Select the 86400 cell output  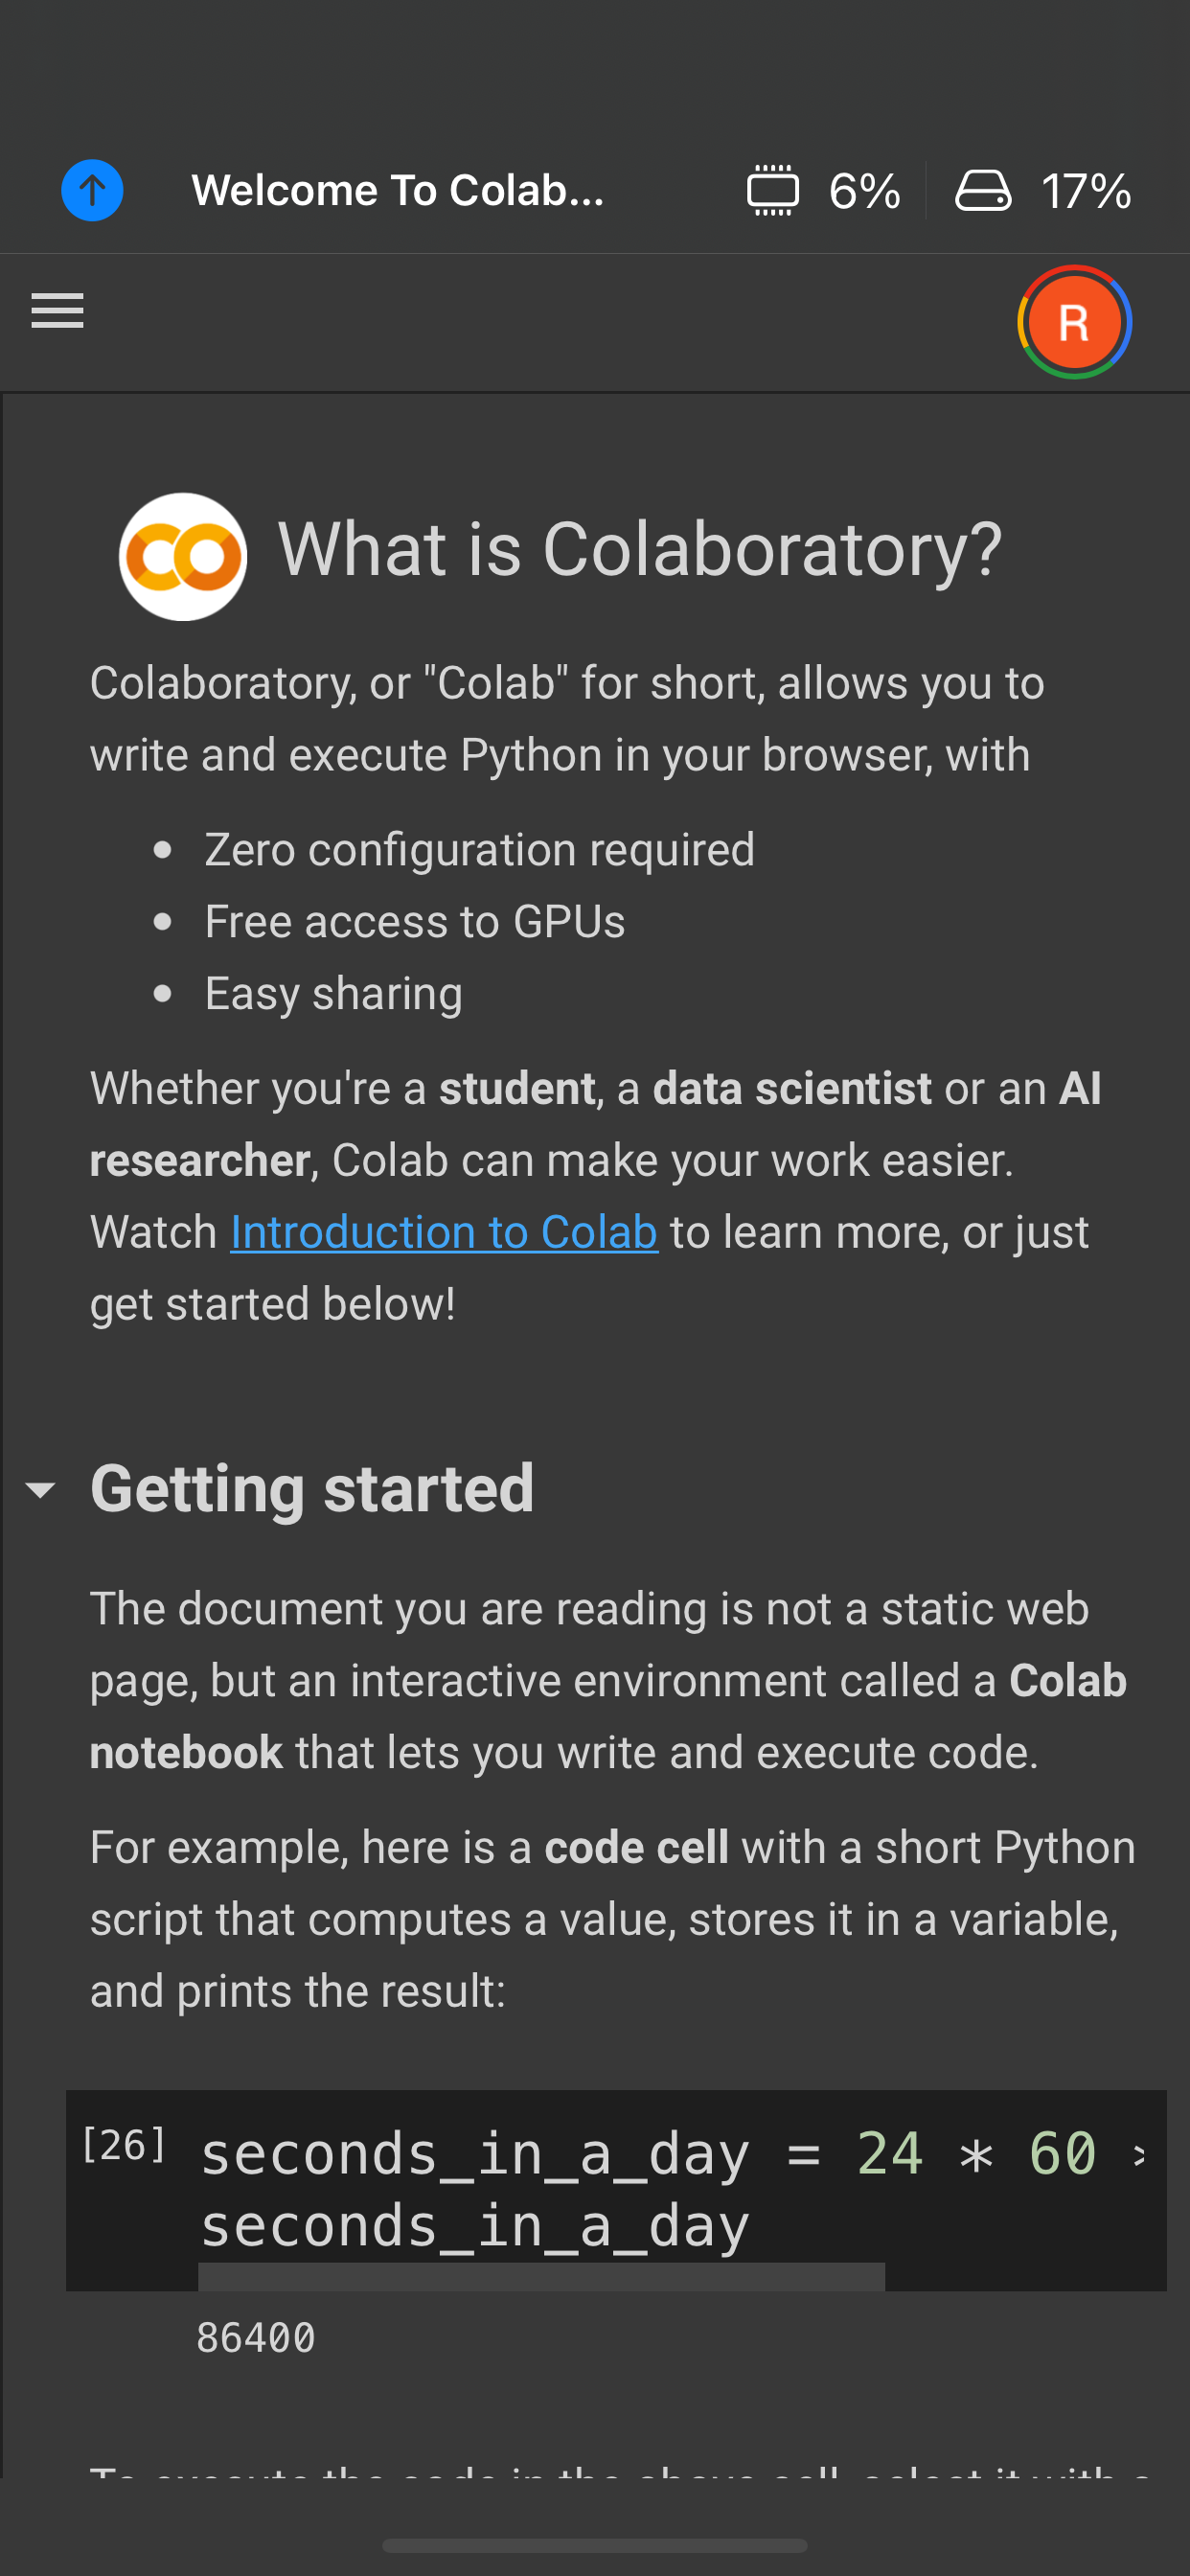[x=256, y=2338]
